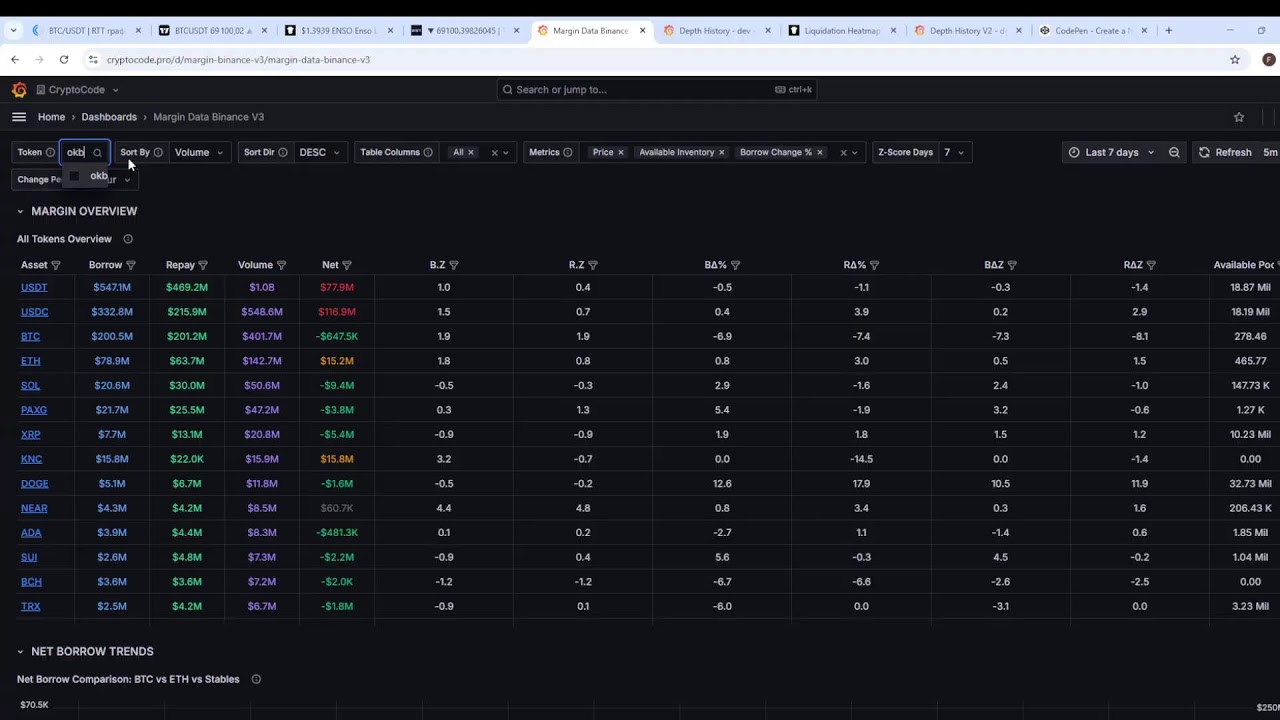This screenshot has height=720, width=1280.
Task: Filter the BΔ% column
Action: (735, 265)
